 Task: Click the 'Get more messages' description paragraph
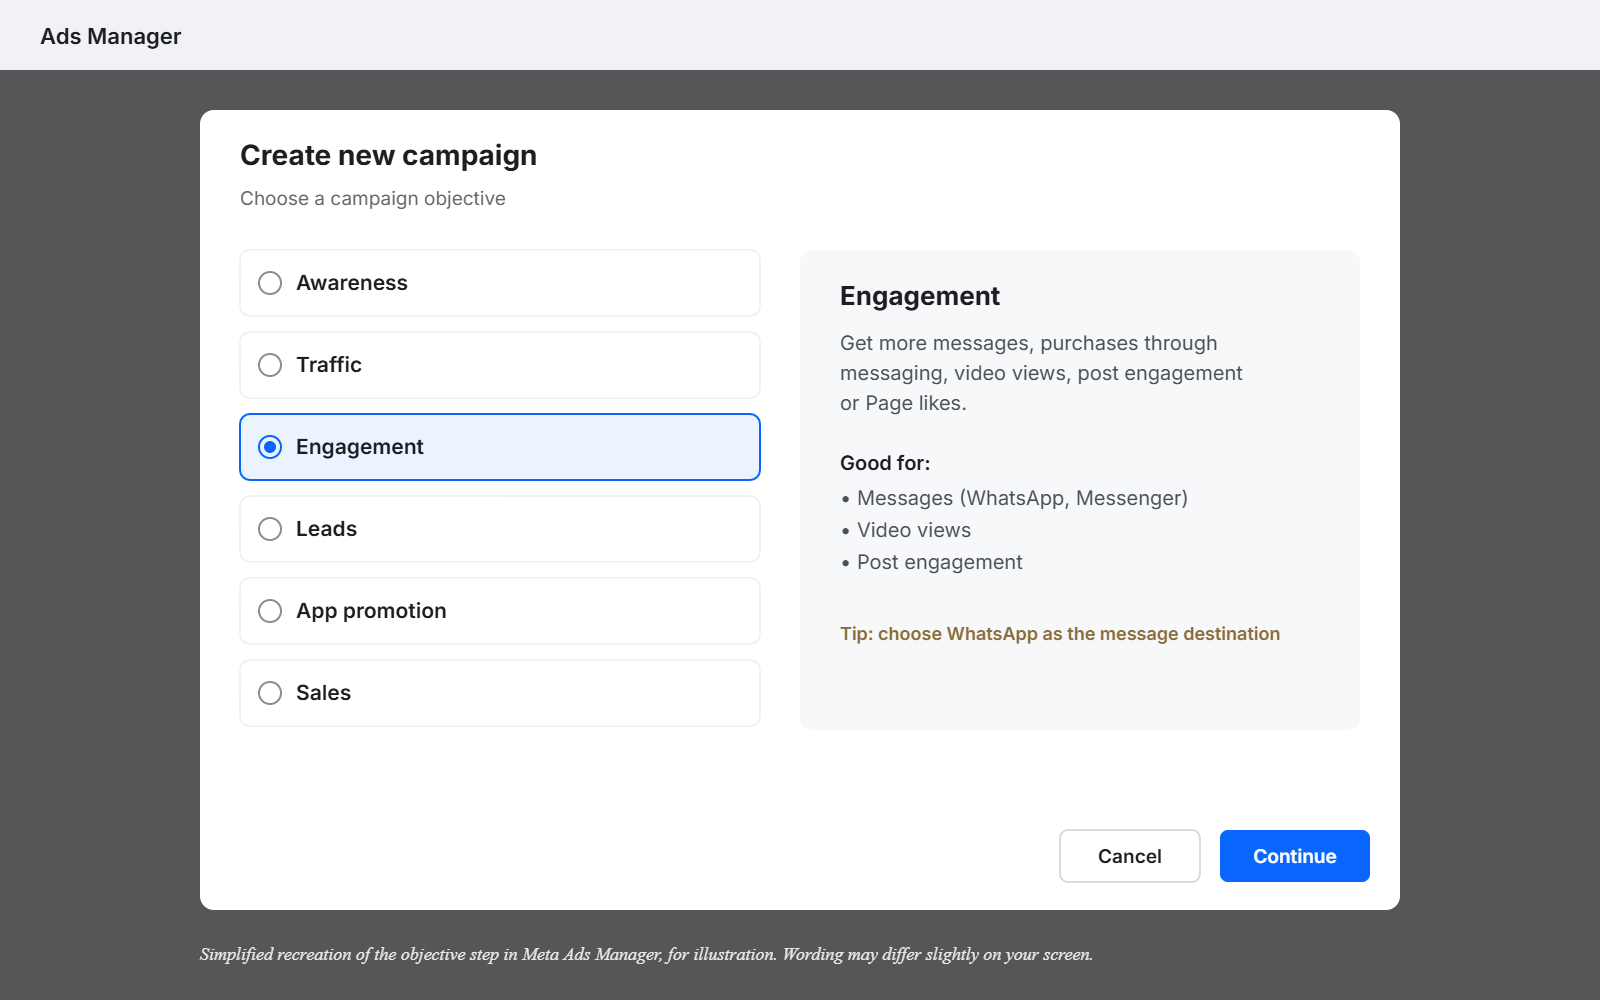1041,373
